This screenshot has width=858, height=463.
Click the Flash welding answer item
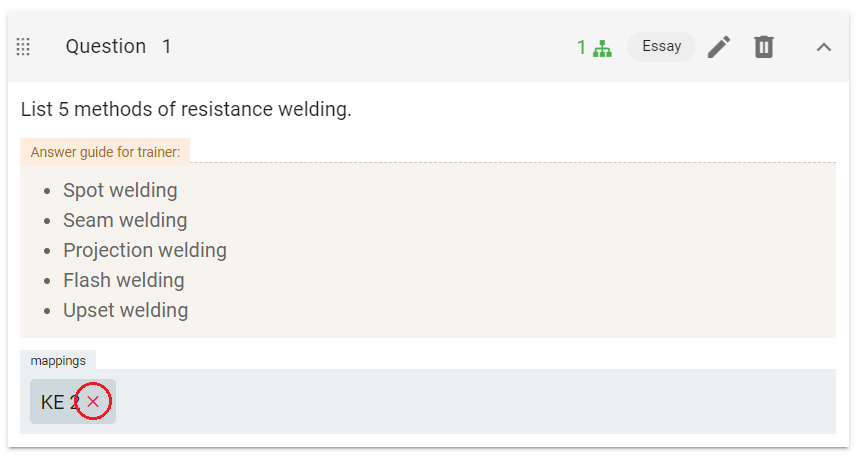[124, 281]
